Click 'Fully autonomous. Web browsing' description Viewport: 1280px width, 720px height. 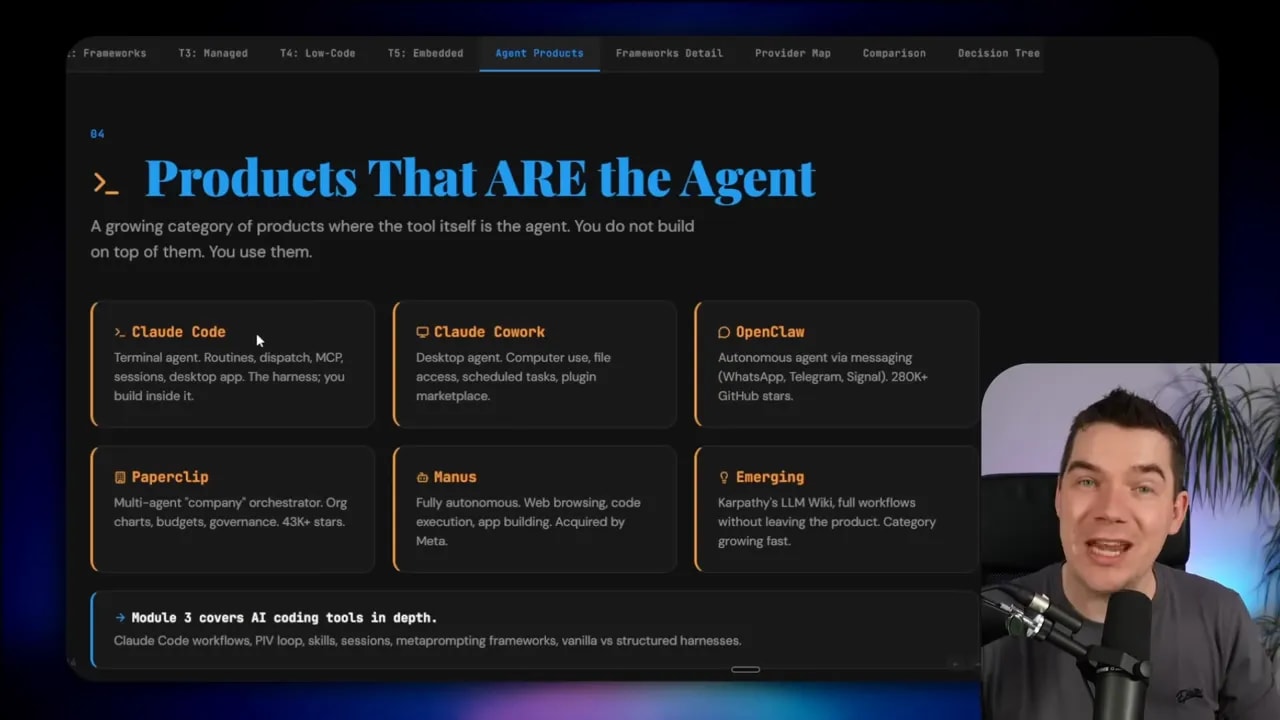[x=528, y=521]
